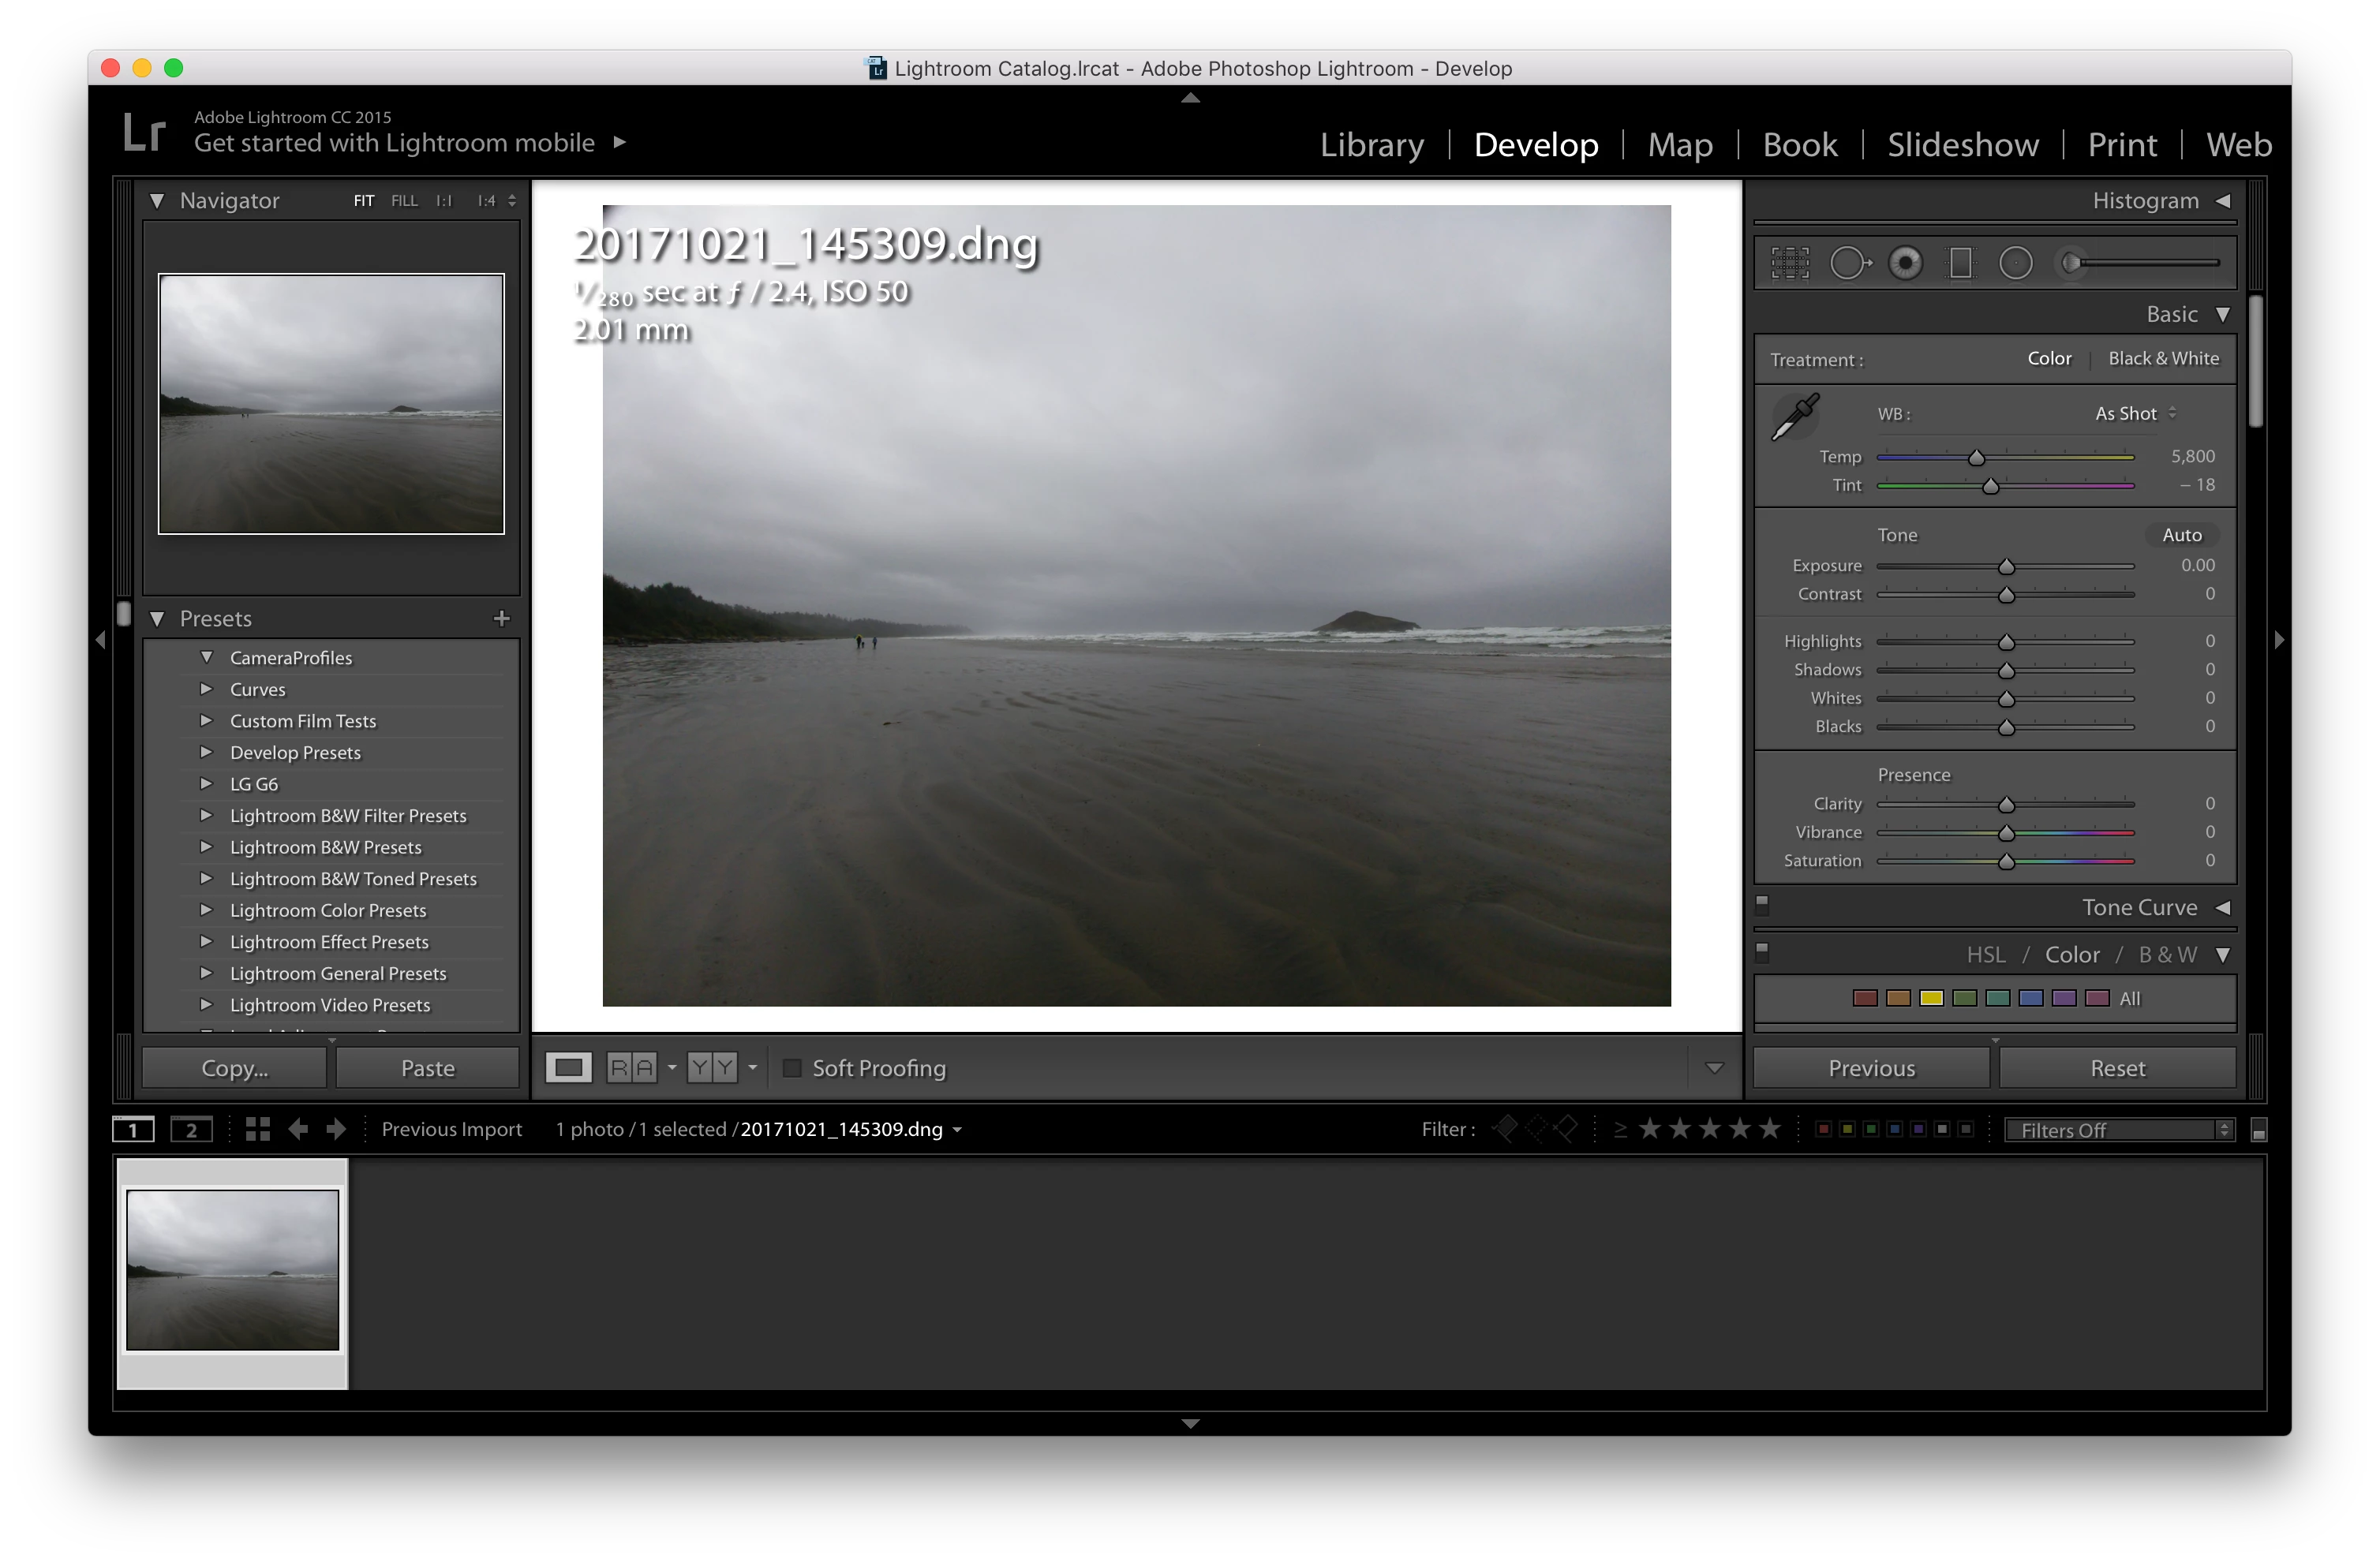Click the Reset button

pyautogui.click(x=2117, y=1068)
